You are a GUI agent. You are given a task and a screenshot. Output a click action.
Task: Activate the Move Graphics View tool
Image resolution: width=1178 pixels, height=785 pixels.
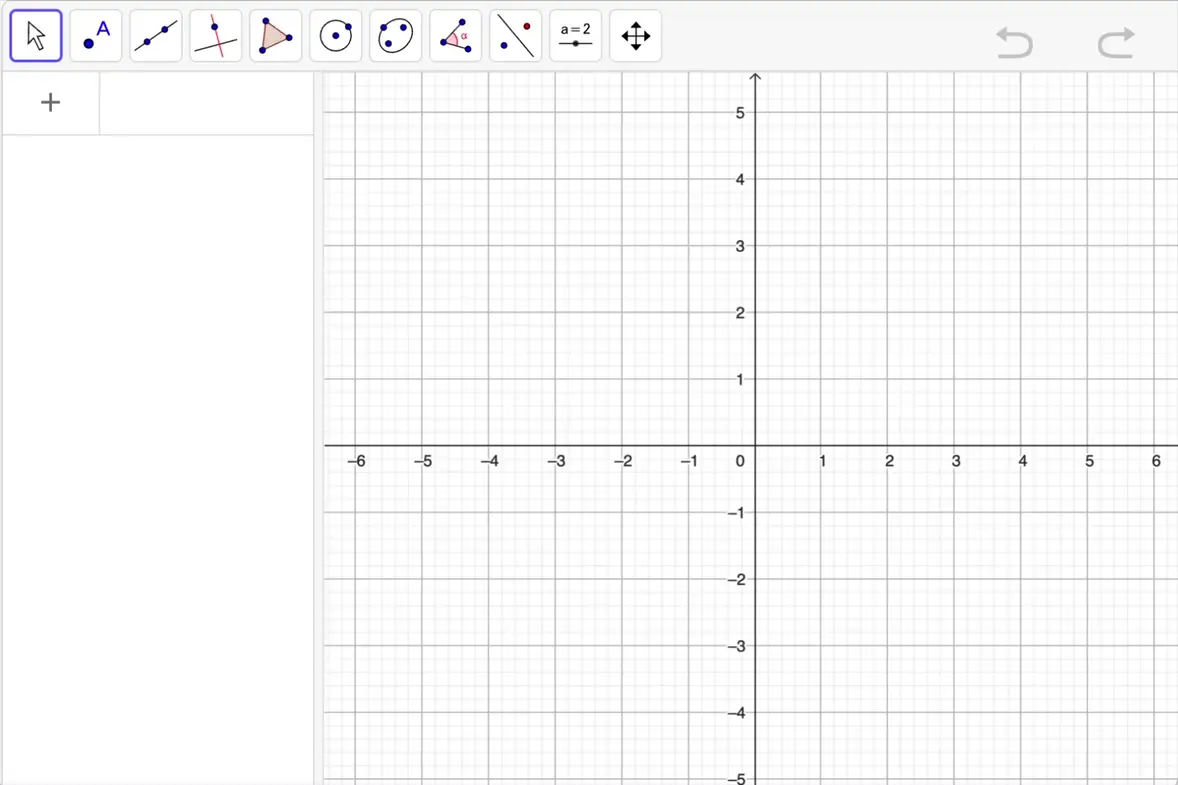[x=636, y=36]
